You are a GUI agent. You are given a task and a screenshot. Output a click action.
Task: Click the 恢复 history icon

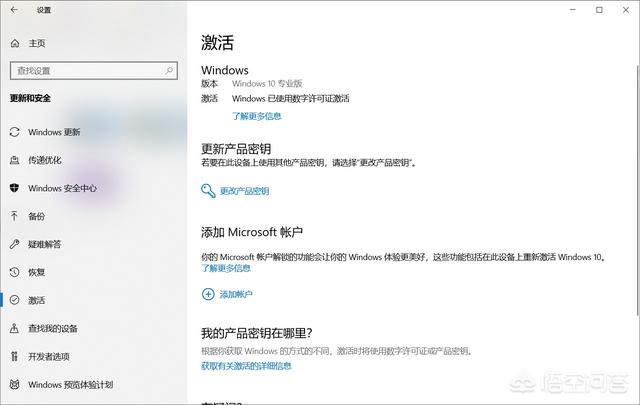15,272
